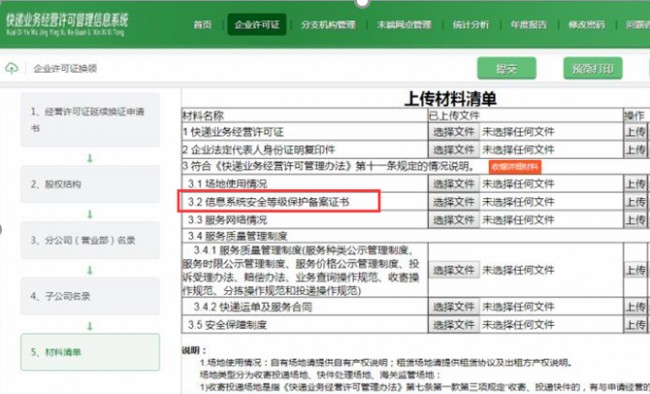Click the row label 3.3 服务网络情况
650x394 pixels.
[x=228, y=220]
